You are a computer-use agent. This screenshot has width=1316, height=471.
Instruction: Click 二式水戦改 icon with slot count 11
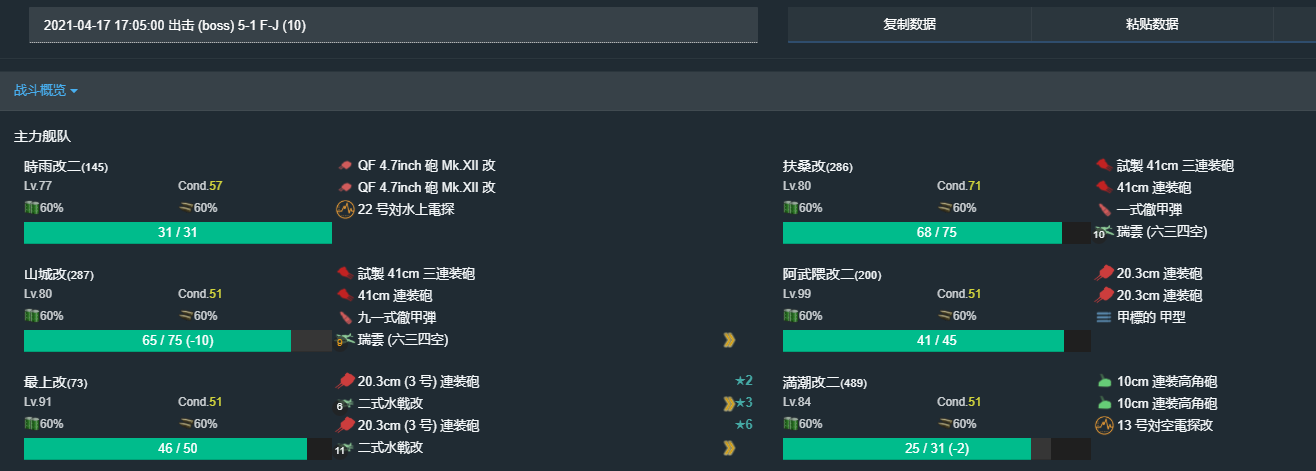click(345, 448)
